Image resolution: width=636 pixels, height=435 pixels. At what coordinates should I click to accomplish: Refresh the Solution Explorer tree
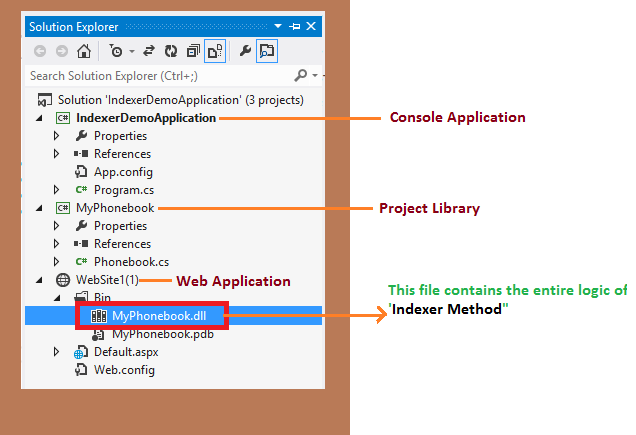[x=171, y=51]
